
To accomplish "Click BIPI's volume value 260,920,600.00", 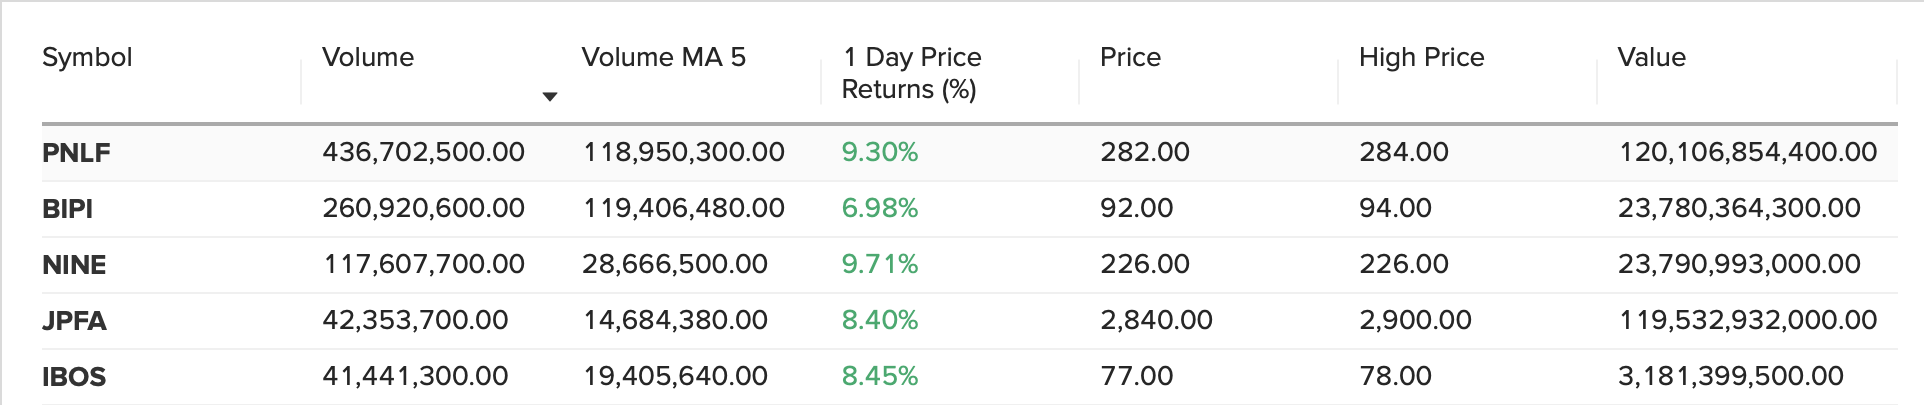I will coord(423,208).
